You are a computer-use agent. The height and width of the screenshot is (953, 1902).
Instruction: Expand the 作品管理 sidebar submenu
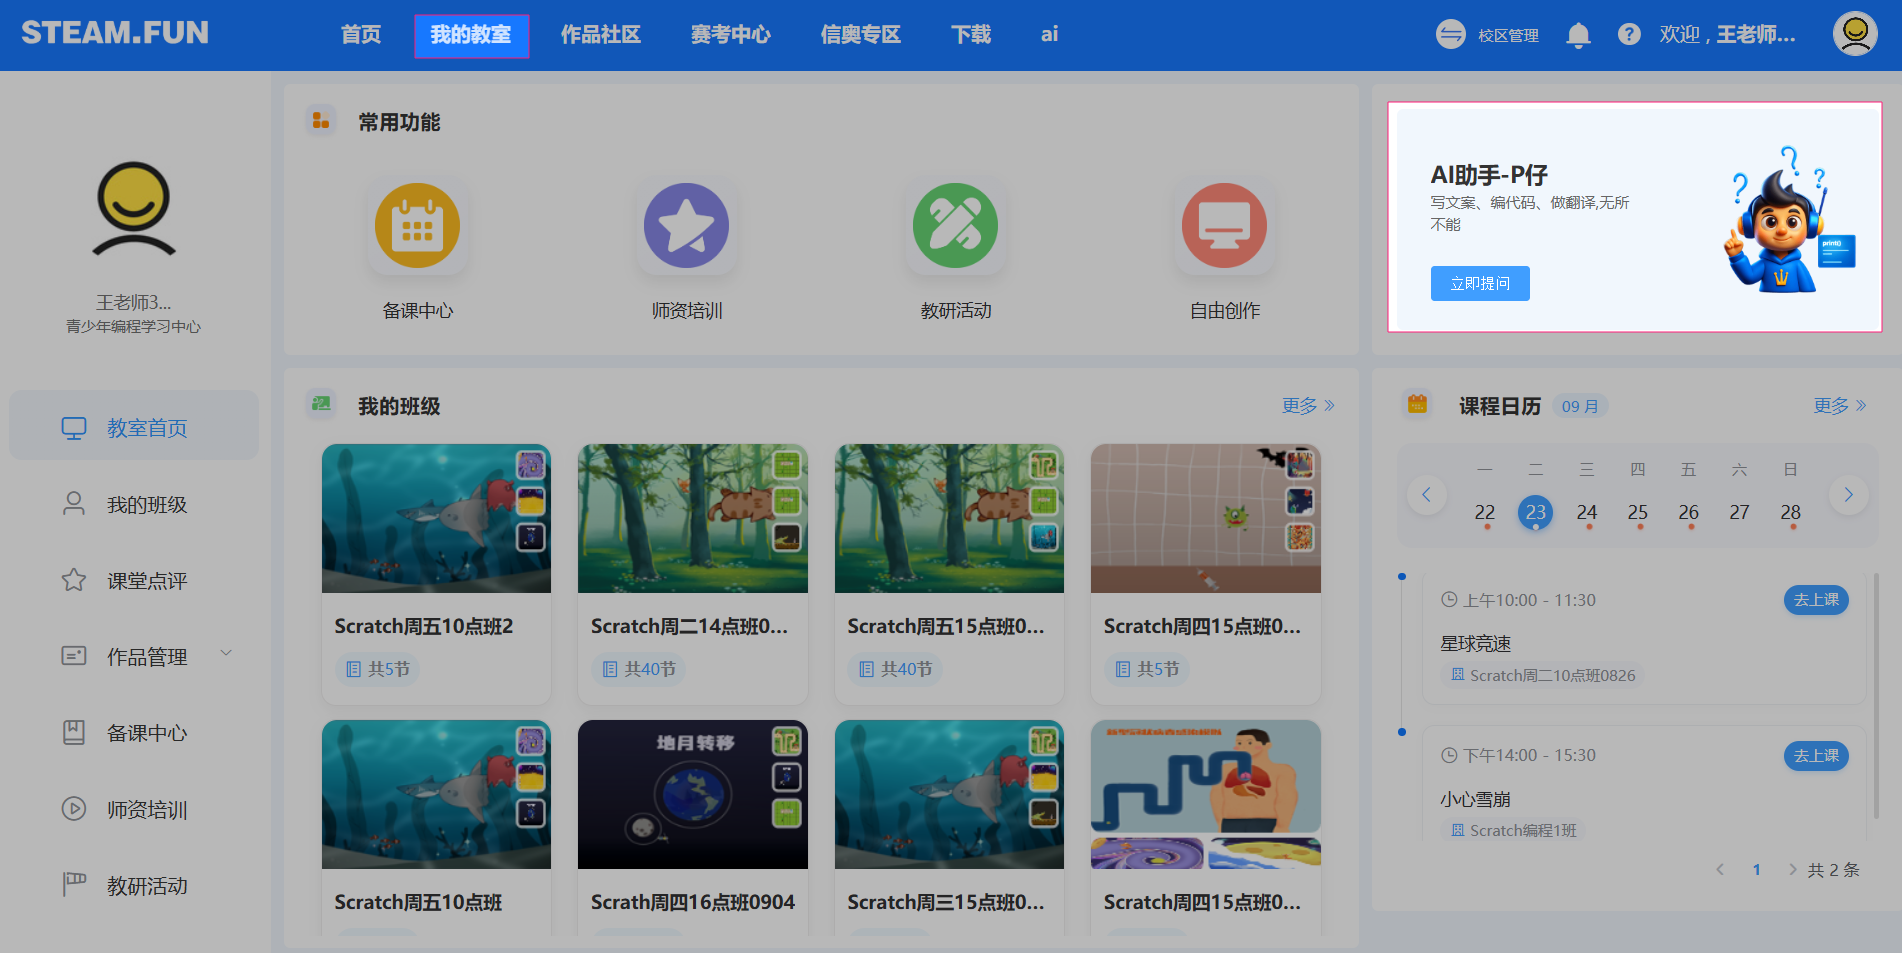(226, 654)
